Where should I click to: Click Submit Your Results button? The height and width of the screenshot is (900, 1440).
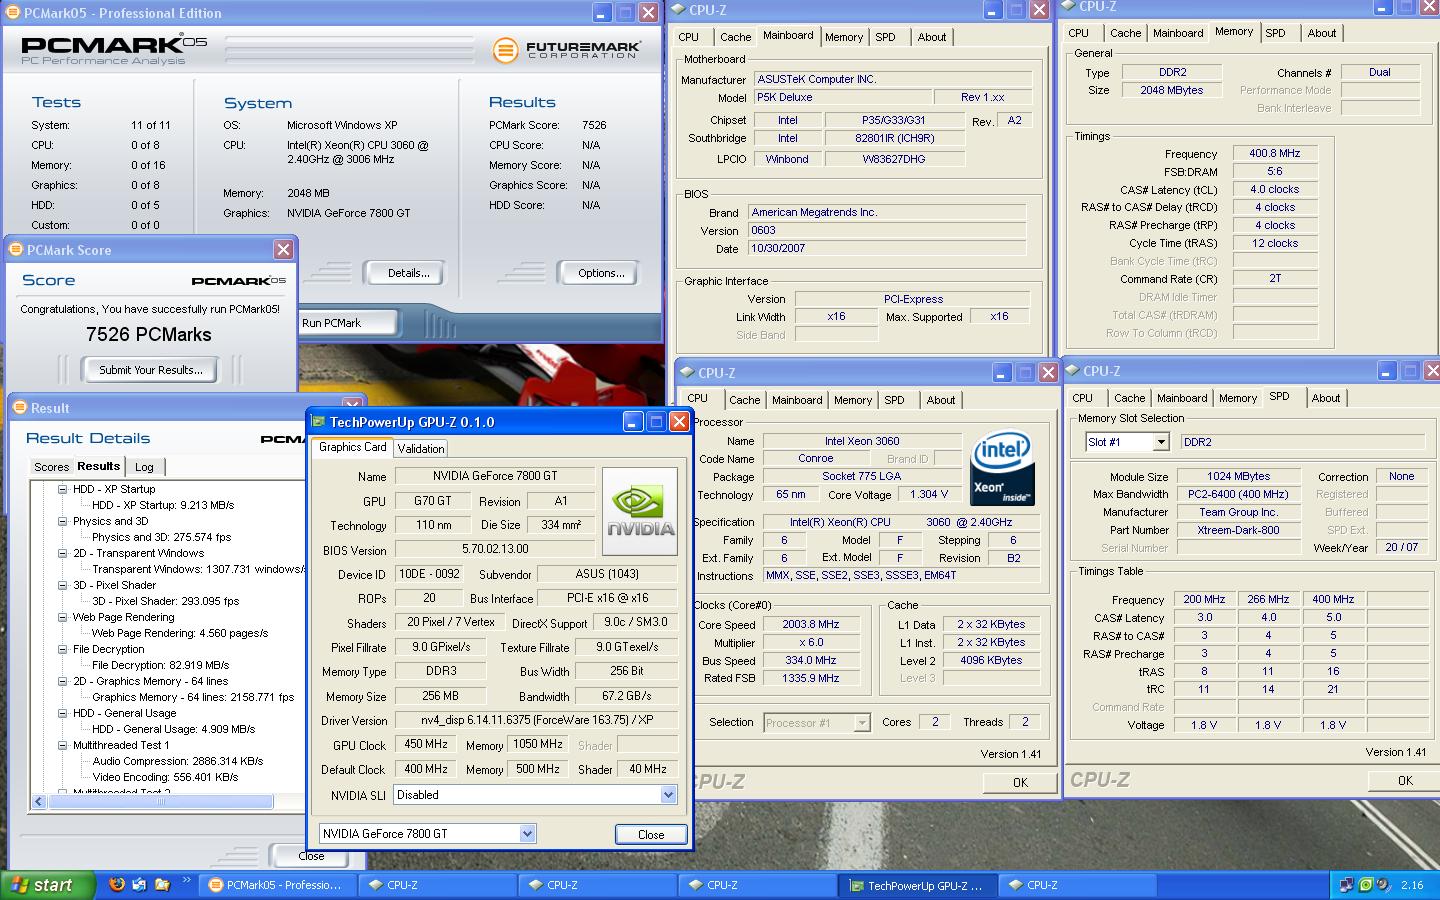tap(150, 370)
